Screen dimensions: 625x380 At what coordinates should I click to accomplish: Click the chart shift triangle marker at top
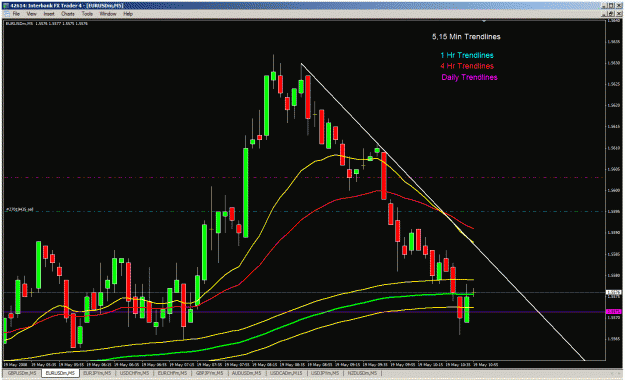click(x=484, y=21)
